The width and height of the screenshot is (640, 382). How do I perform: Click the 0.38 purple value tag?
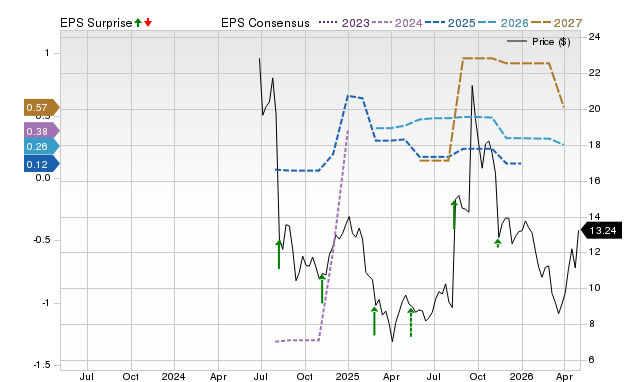pyautogui.click(x=42, y=131)
